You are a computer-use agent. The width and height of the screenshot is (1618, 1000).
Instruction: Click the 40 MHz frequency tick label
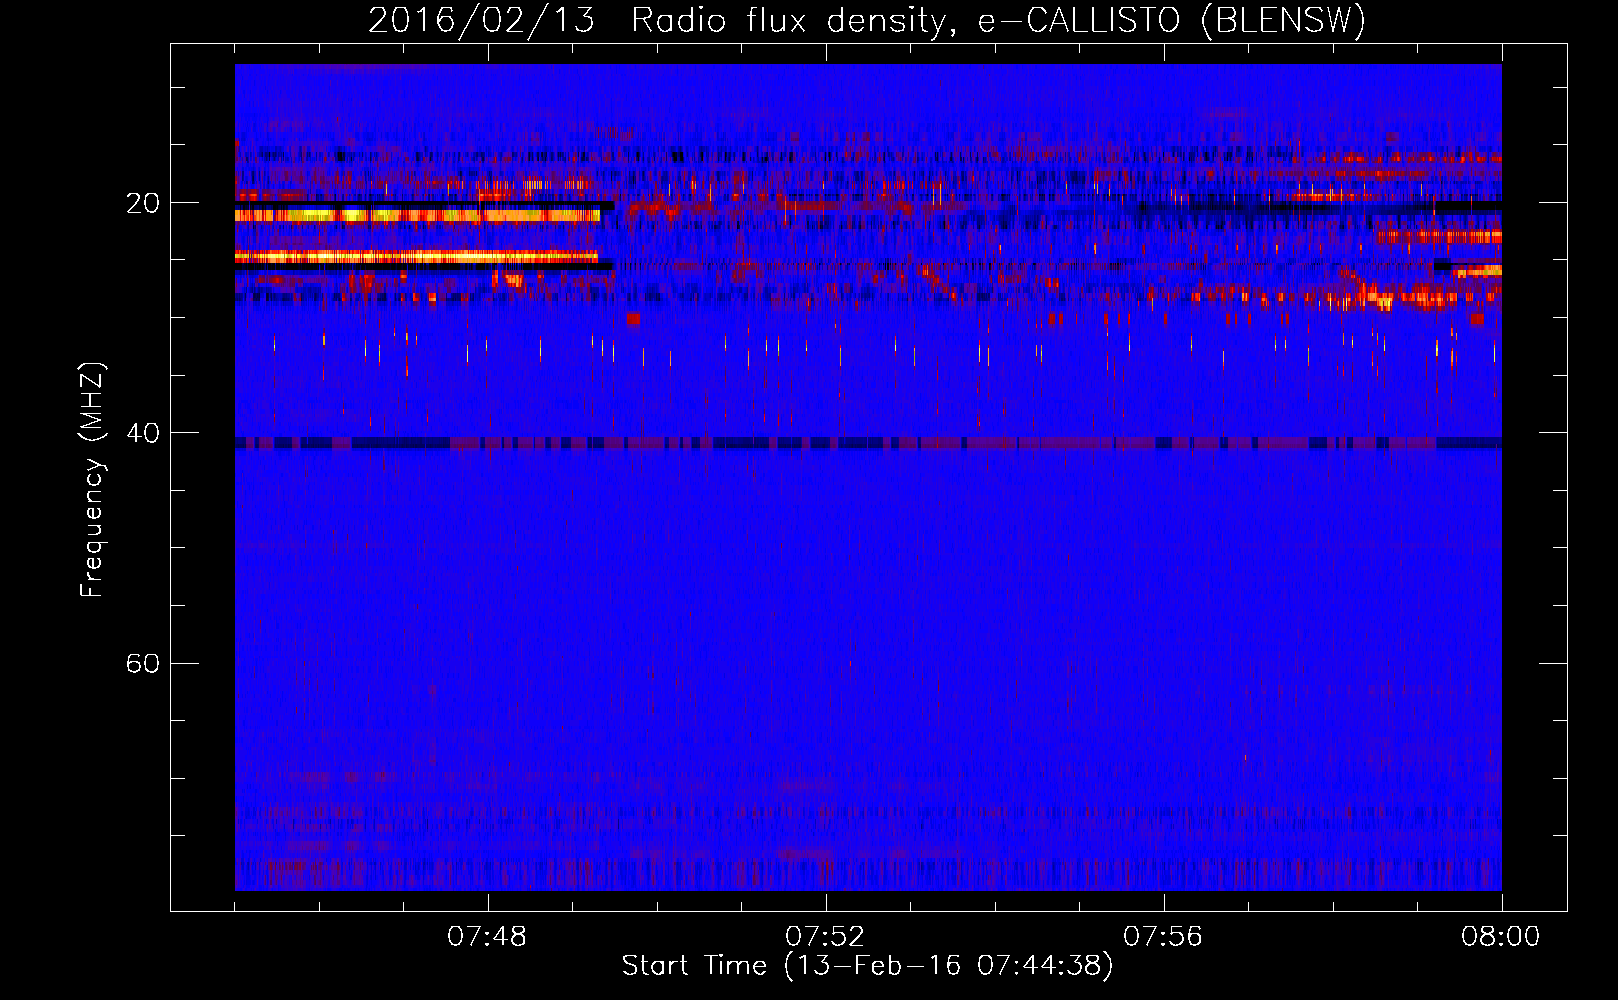click(142, 433)
